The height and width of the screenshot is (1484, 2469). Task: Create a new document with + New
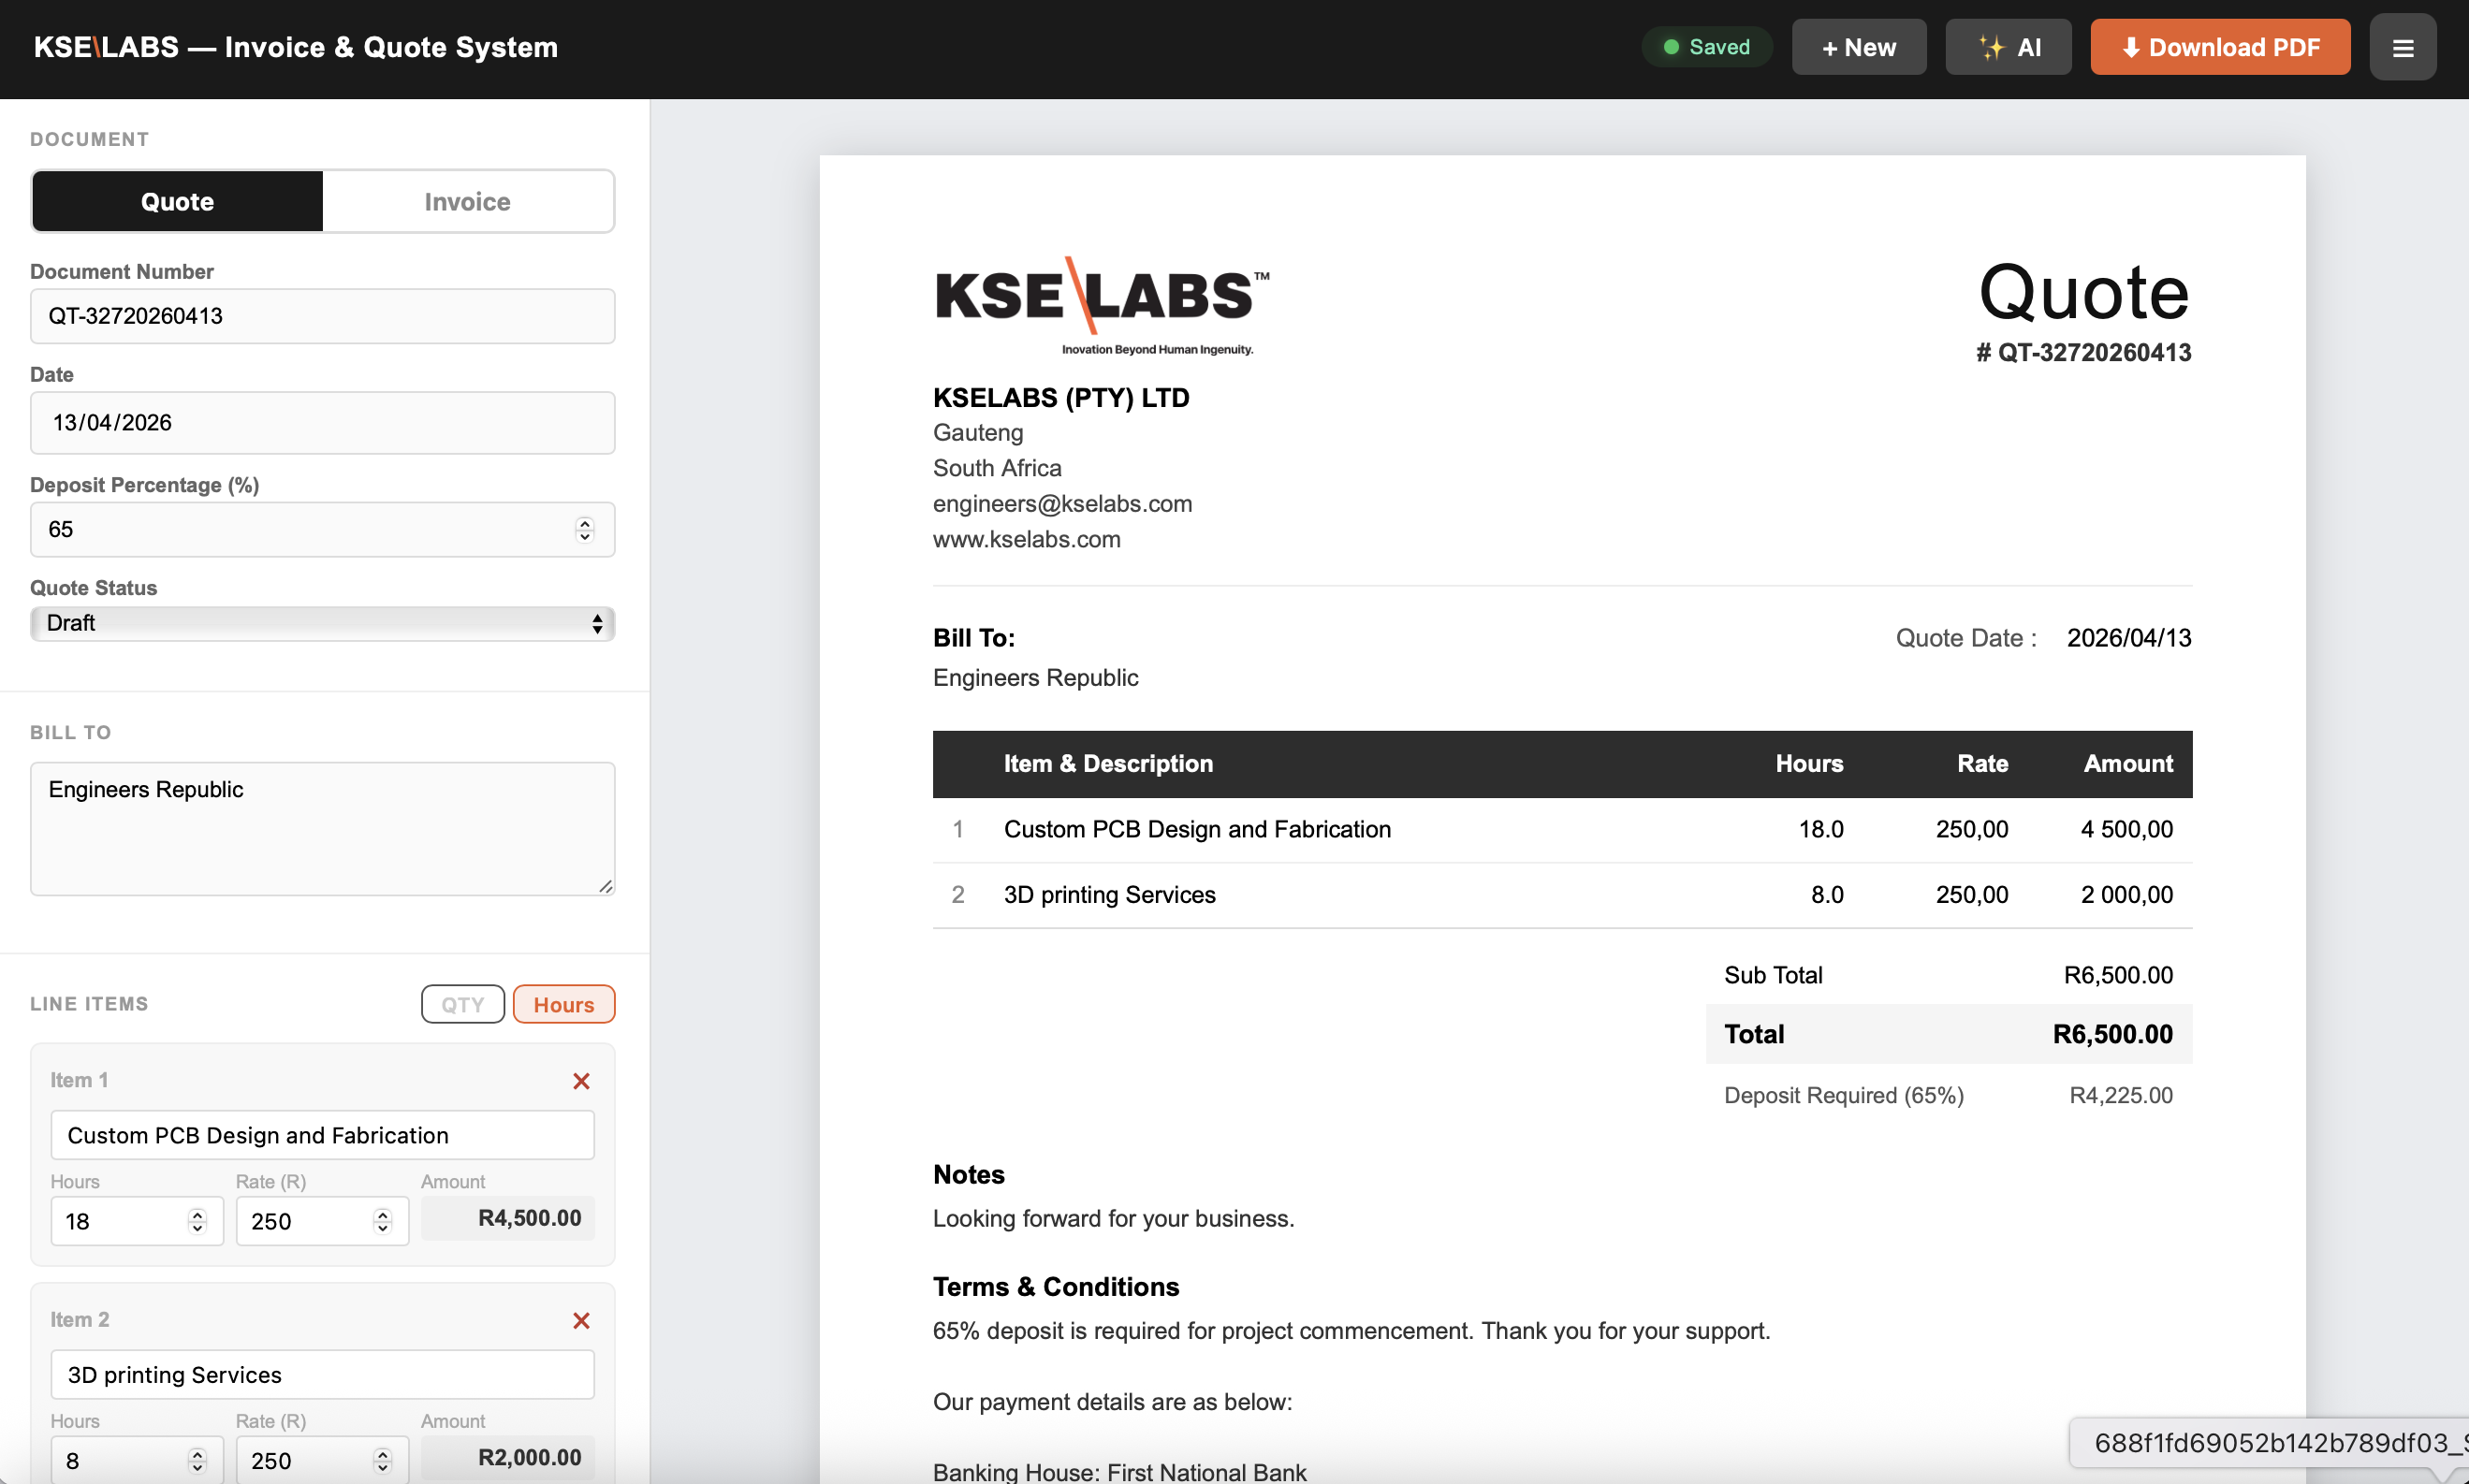tap(1858, 46)
